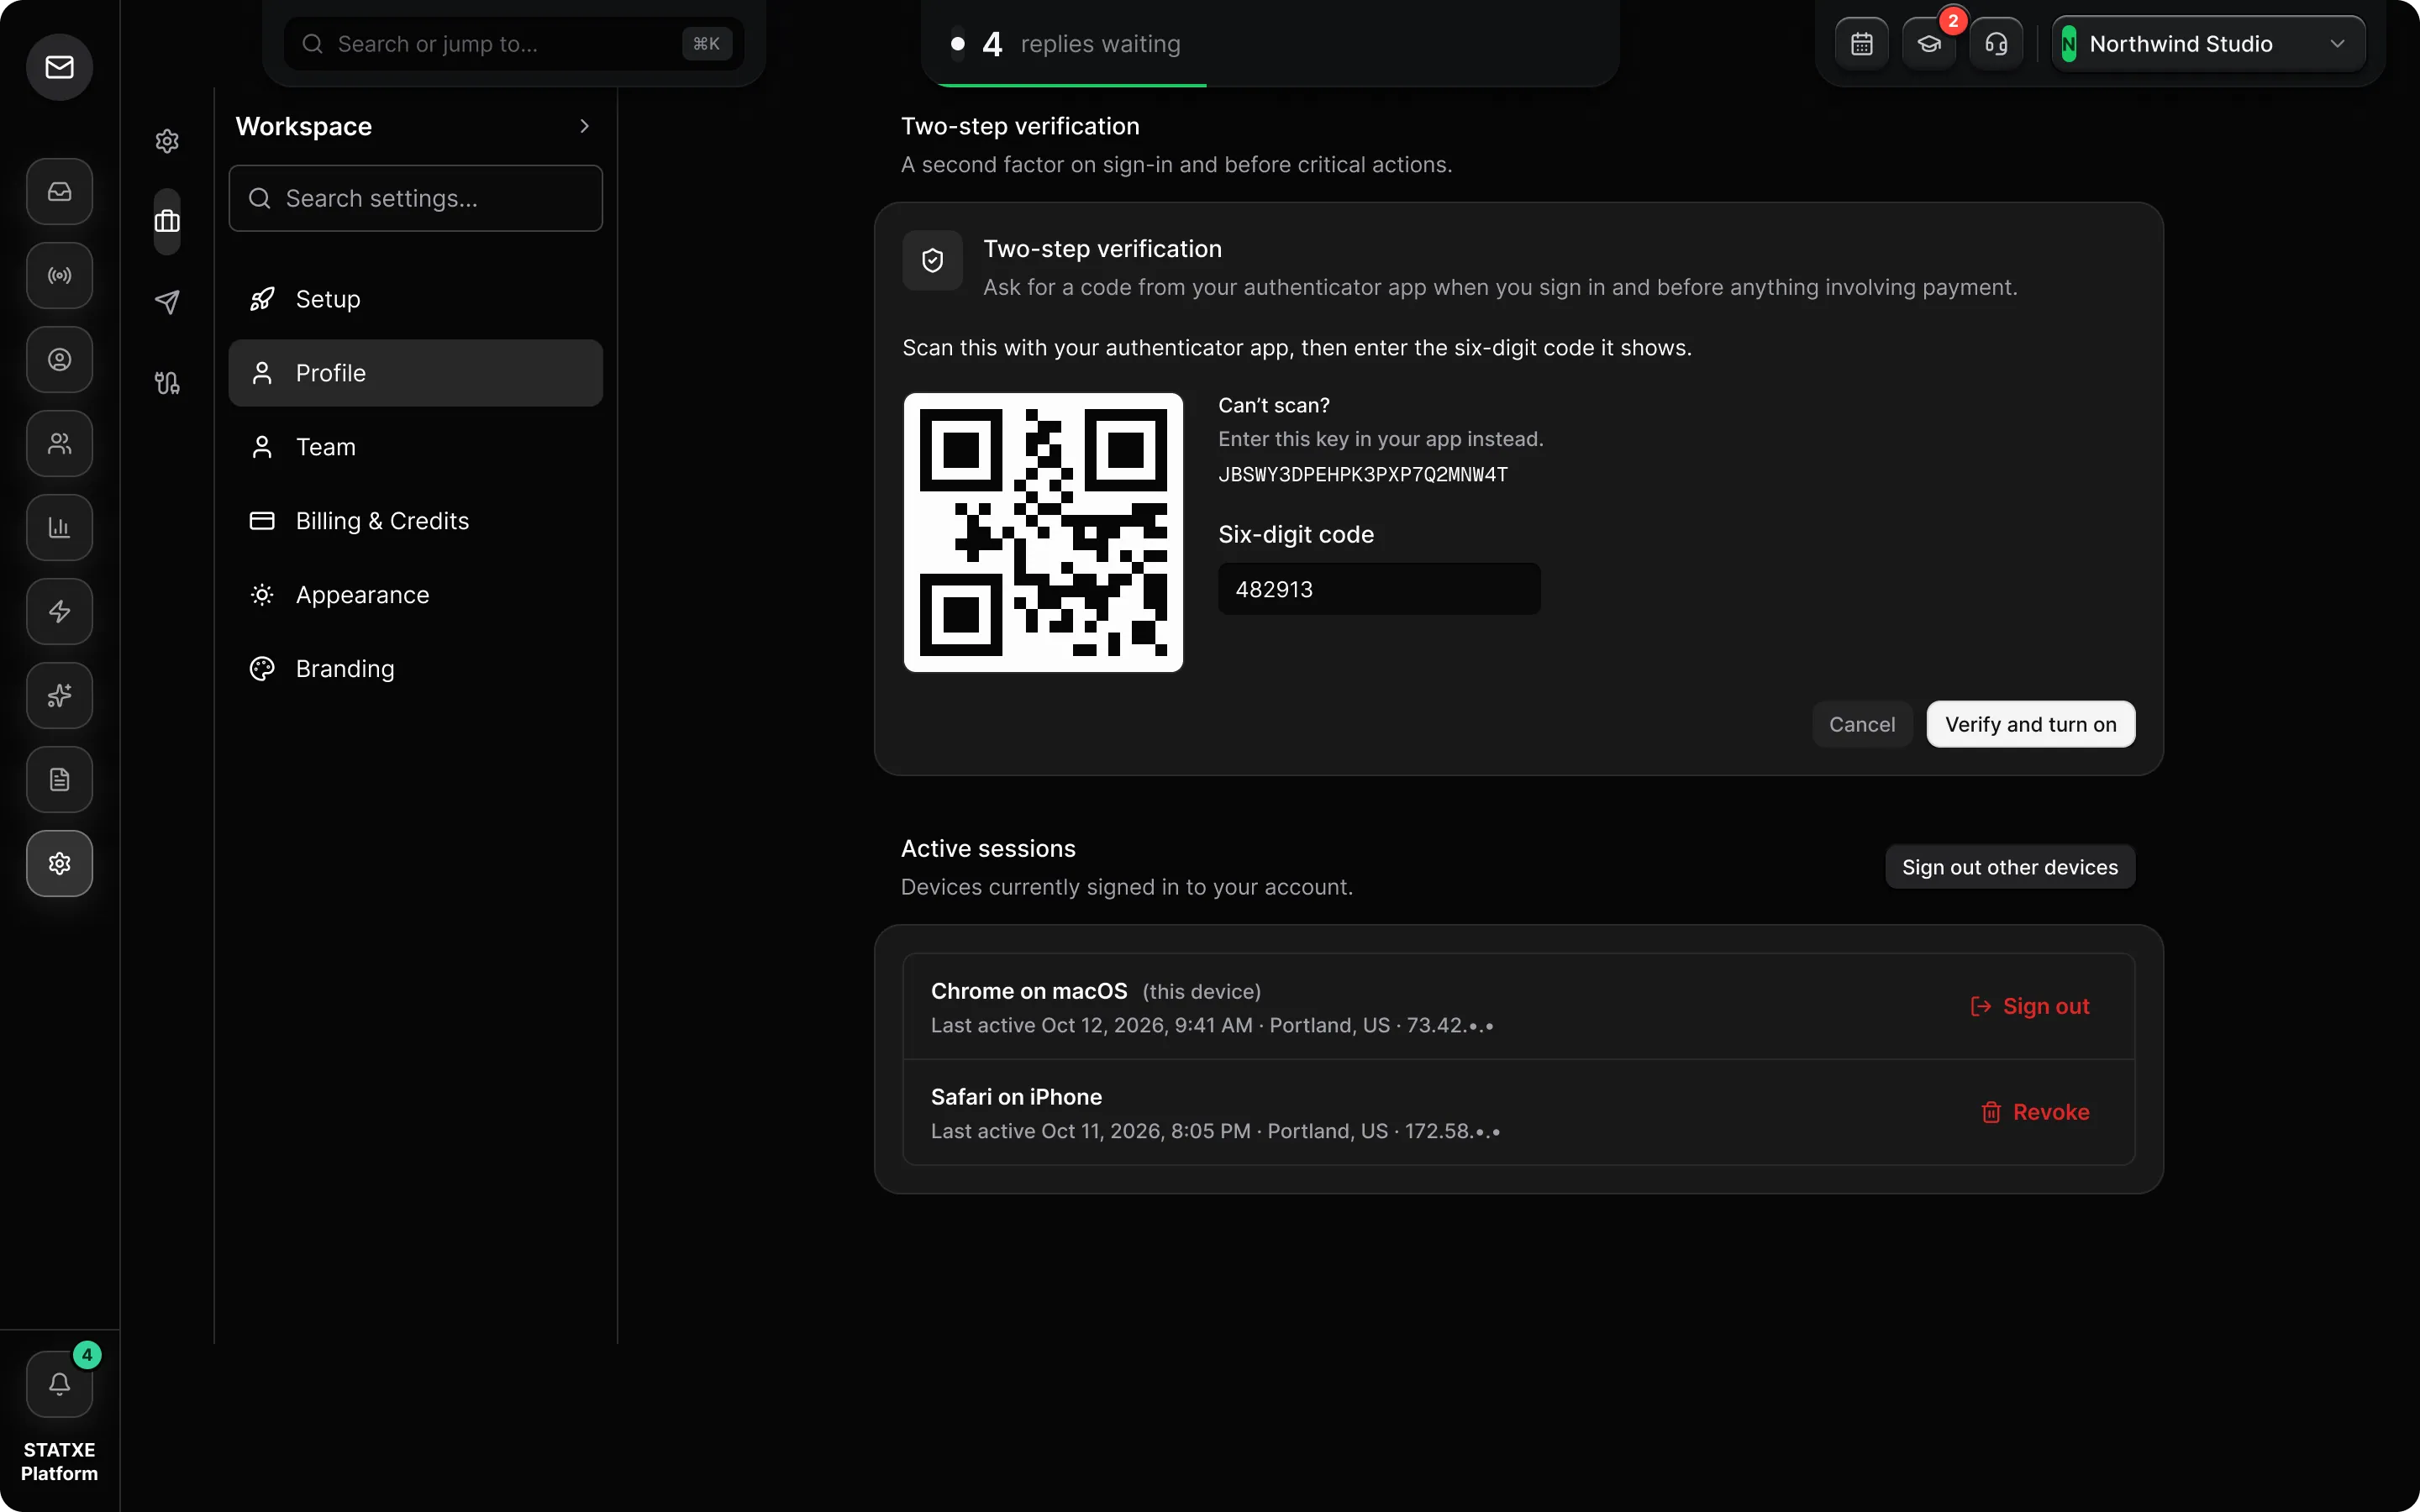Screen dimensions: 2420x1512
Task: Open the headset support icon in top bar
Action: [x=1996, y=44]
